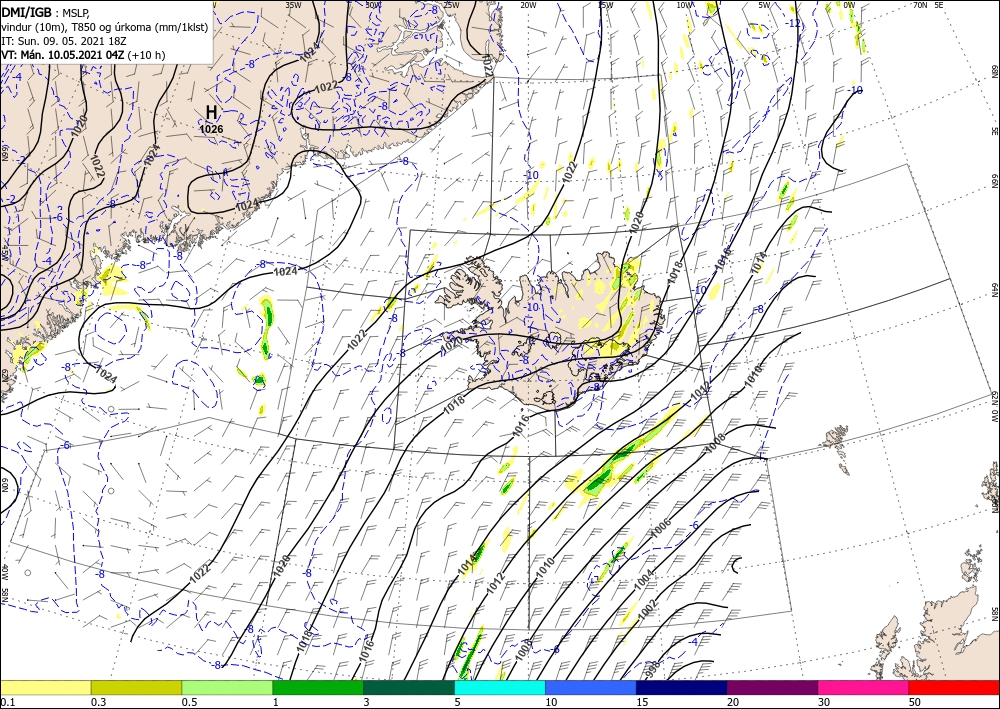Select the green 1–3 mm legend swatch

click(x=318, y=687)
